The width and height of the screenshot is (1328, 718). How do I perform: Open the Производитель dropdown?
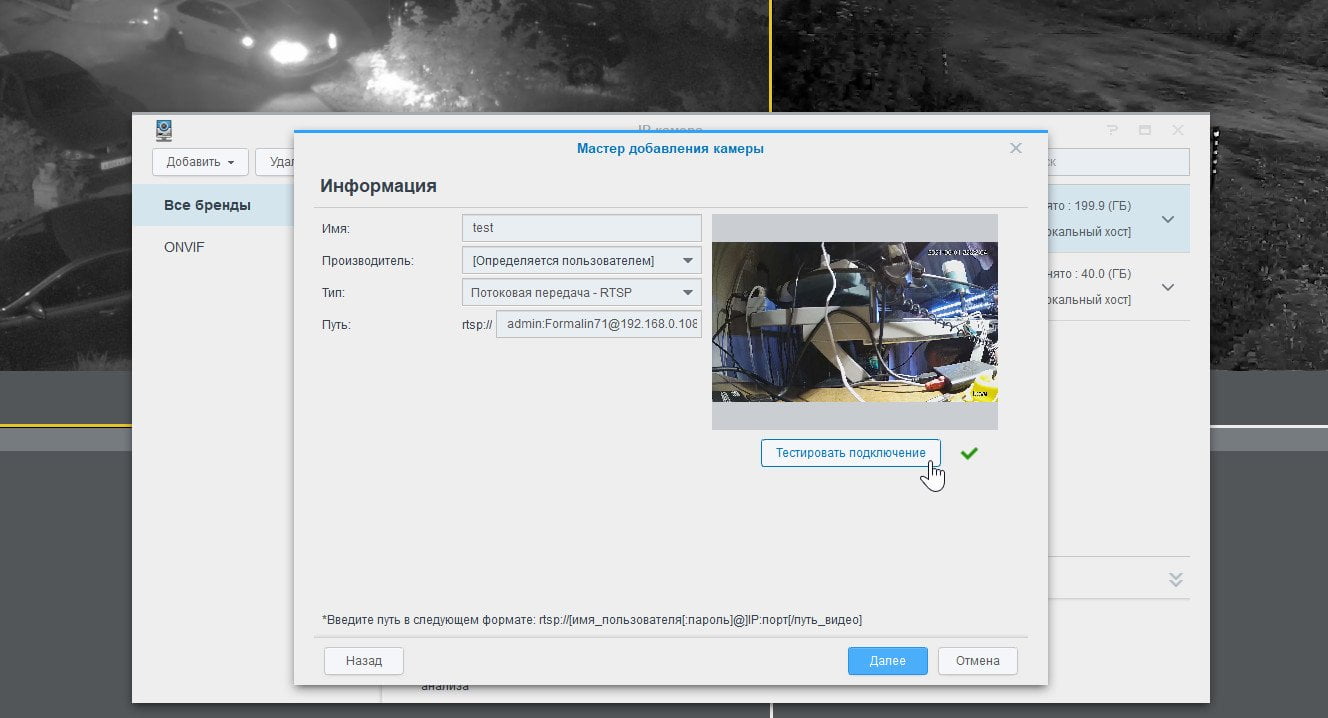(x=582, y=260)
